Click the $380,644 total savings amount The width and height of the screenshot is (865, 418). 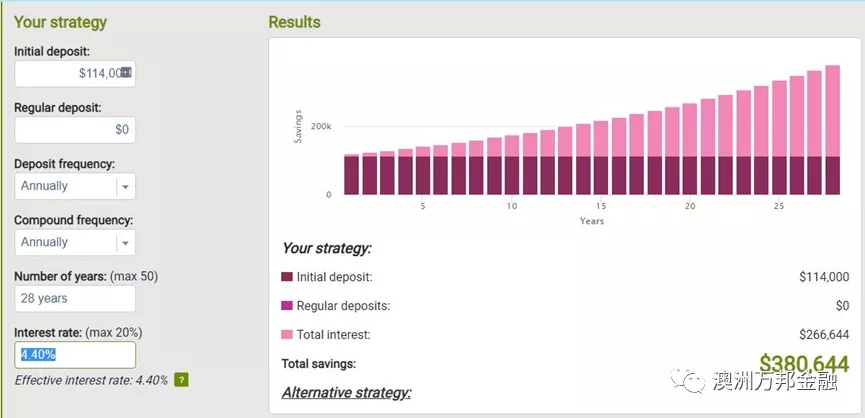(804, 364)
